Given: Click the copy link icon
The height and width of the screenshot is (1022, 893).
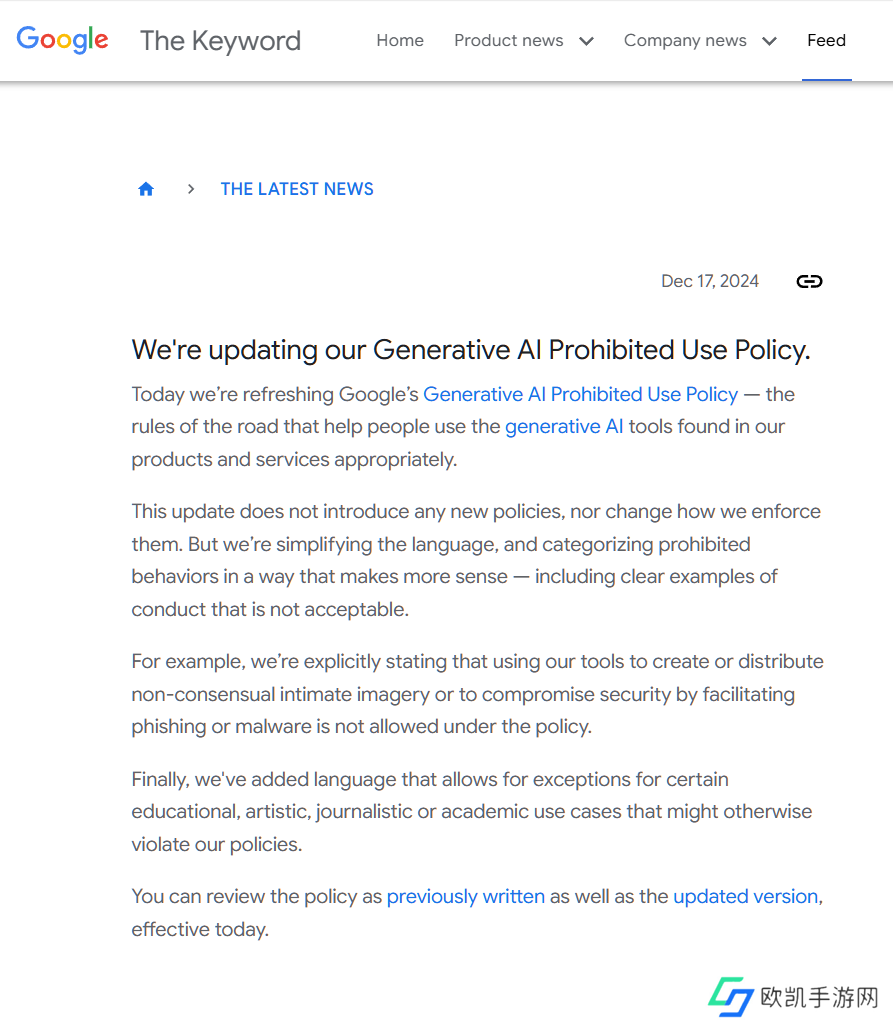Looking at the screenshot, I should coord(809,281).
